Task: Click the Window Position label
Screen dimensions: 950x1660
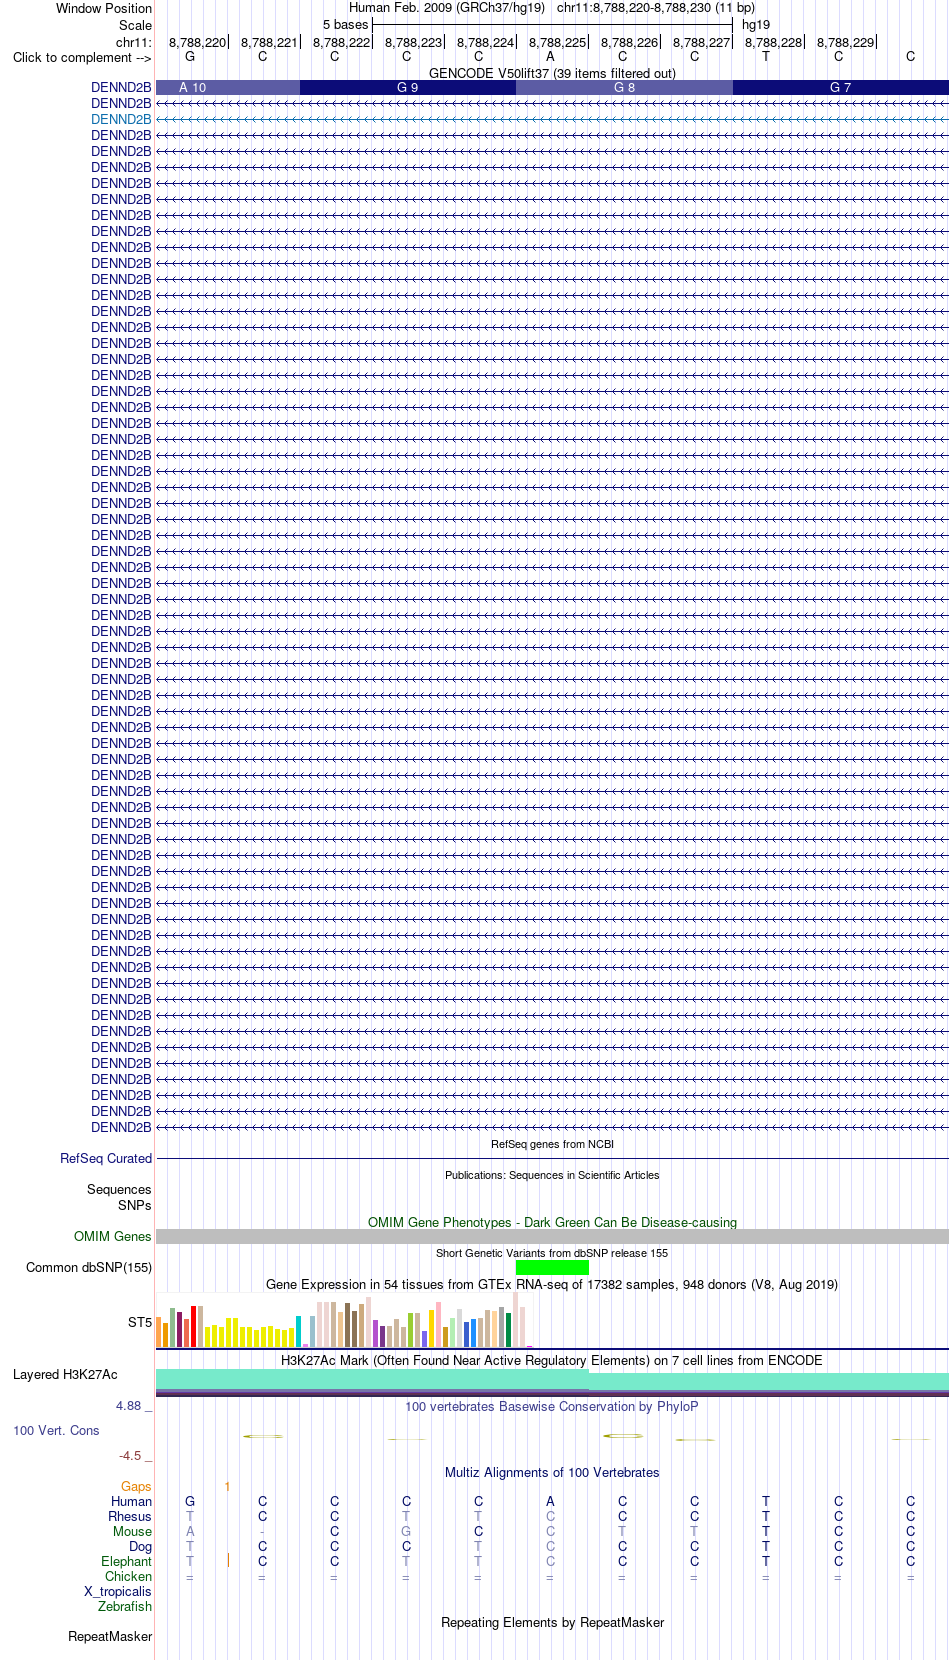Action: [x=104, y=8]
